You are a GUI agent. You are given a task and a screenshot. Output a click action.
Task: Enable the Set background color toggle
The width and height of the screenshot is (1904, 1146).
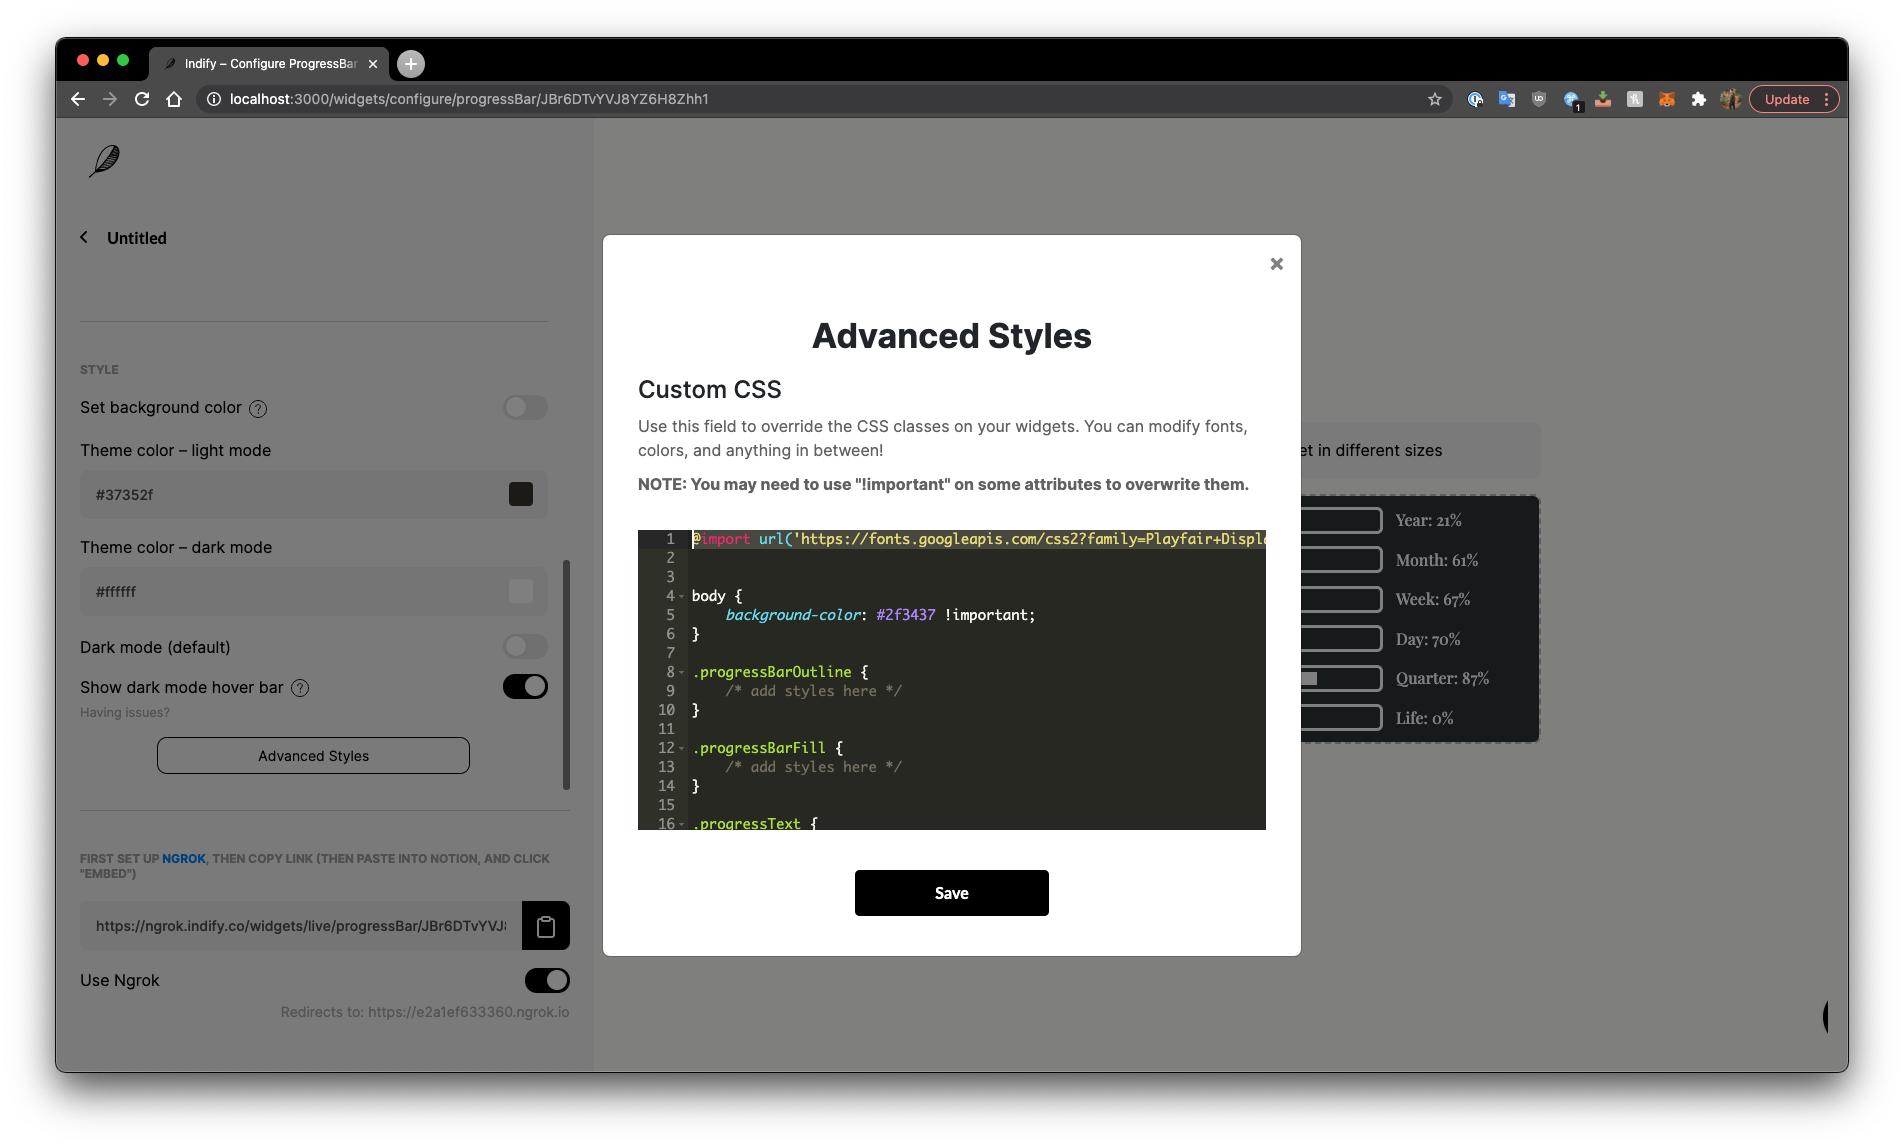pos(525,408)
